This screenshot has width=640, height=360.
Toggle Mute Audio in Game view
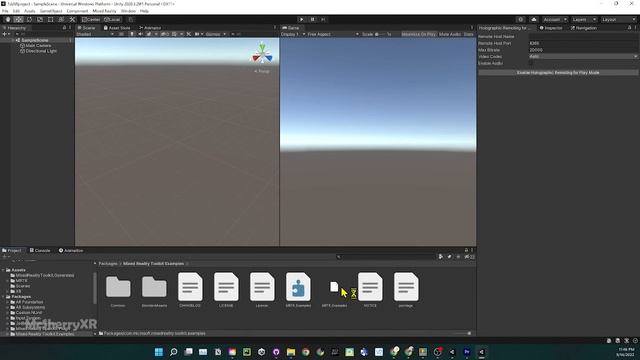(x=450, y=34)
